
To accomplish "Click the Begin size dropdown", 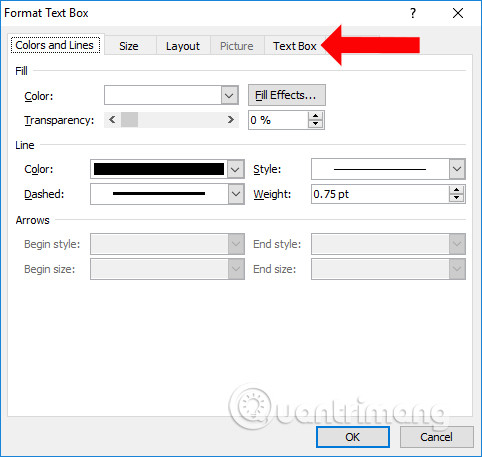I will coord(167,269).
